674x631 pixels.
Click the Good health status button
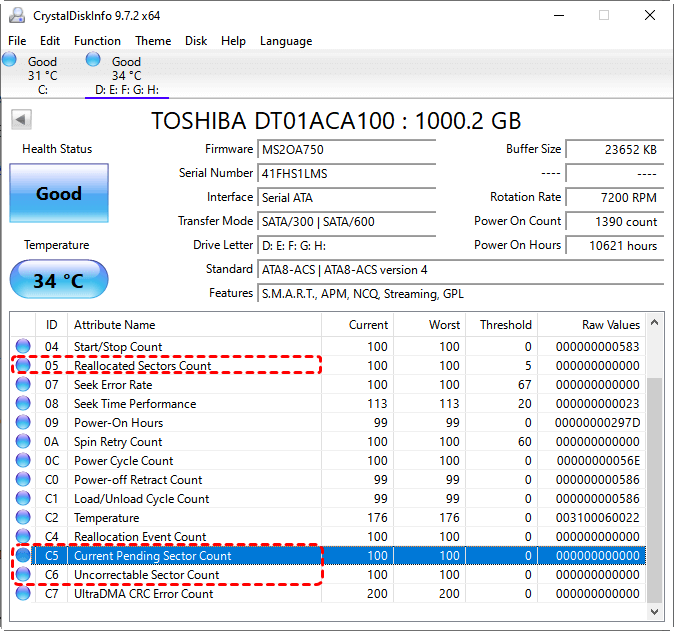(x=59, y=194)
